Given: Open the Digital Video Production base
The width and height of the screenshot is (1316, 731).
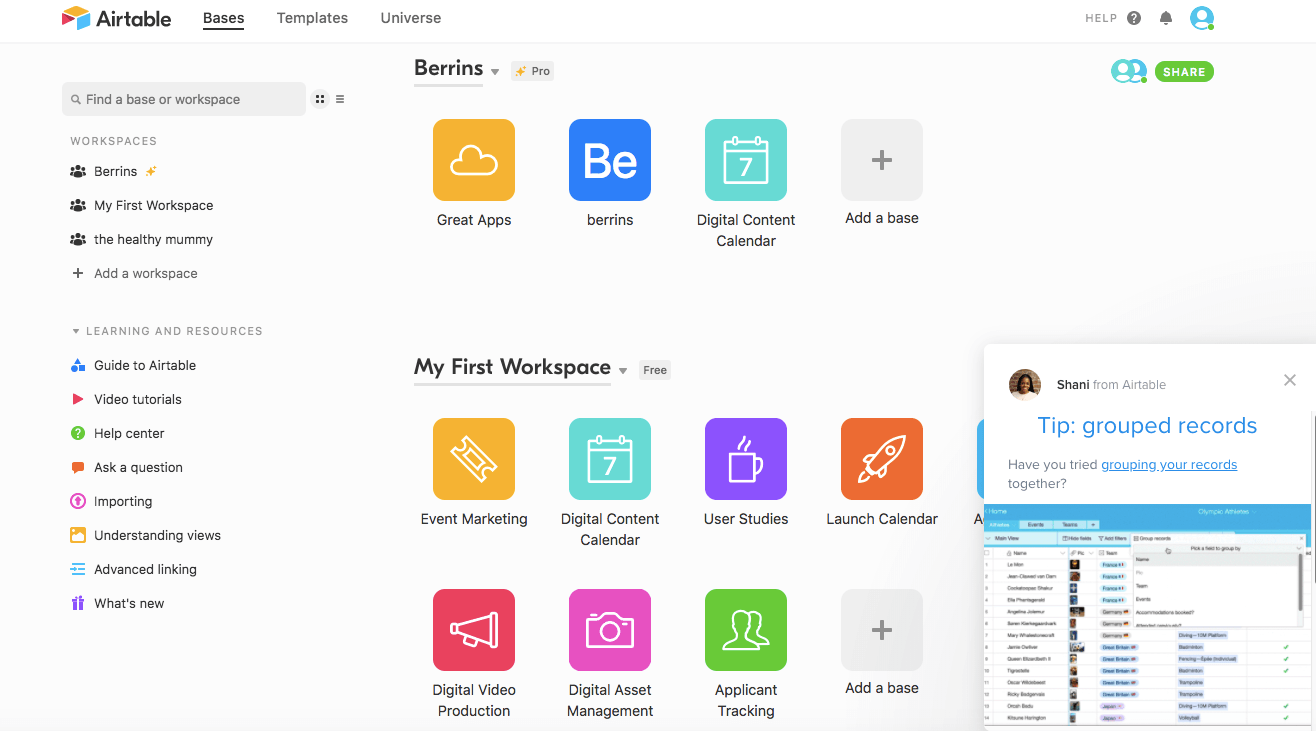Looking at the screenshot, I should coord(474,630).
